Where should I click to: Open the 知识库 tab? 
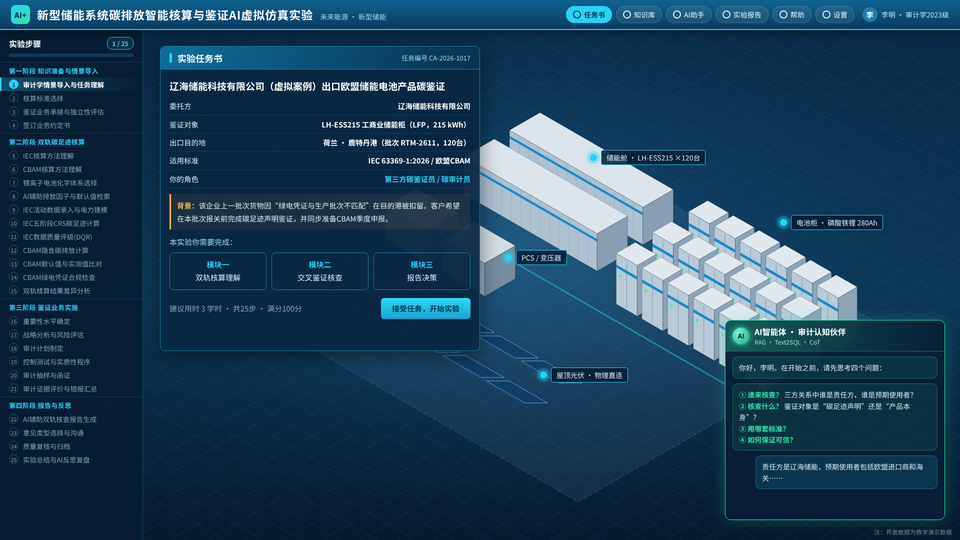click(639, 15)
